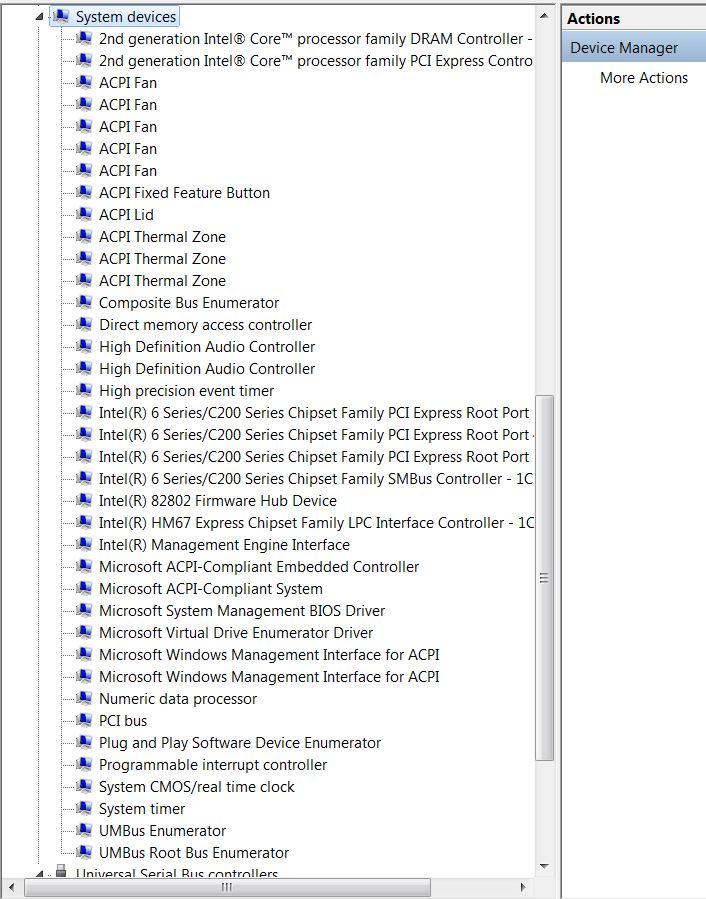This screenshot has height=899, width=706.
Task: Click horizontal scrollbar right arrow
Action: point(522,887)
